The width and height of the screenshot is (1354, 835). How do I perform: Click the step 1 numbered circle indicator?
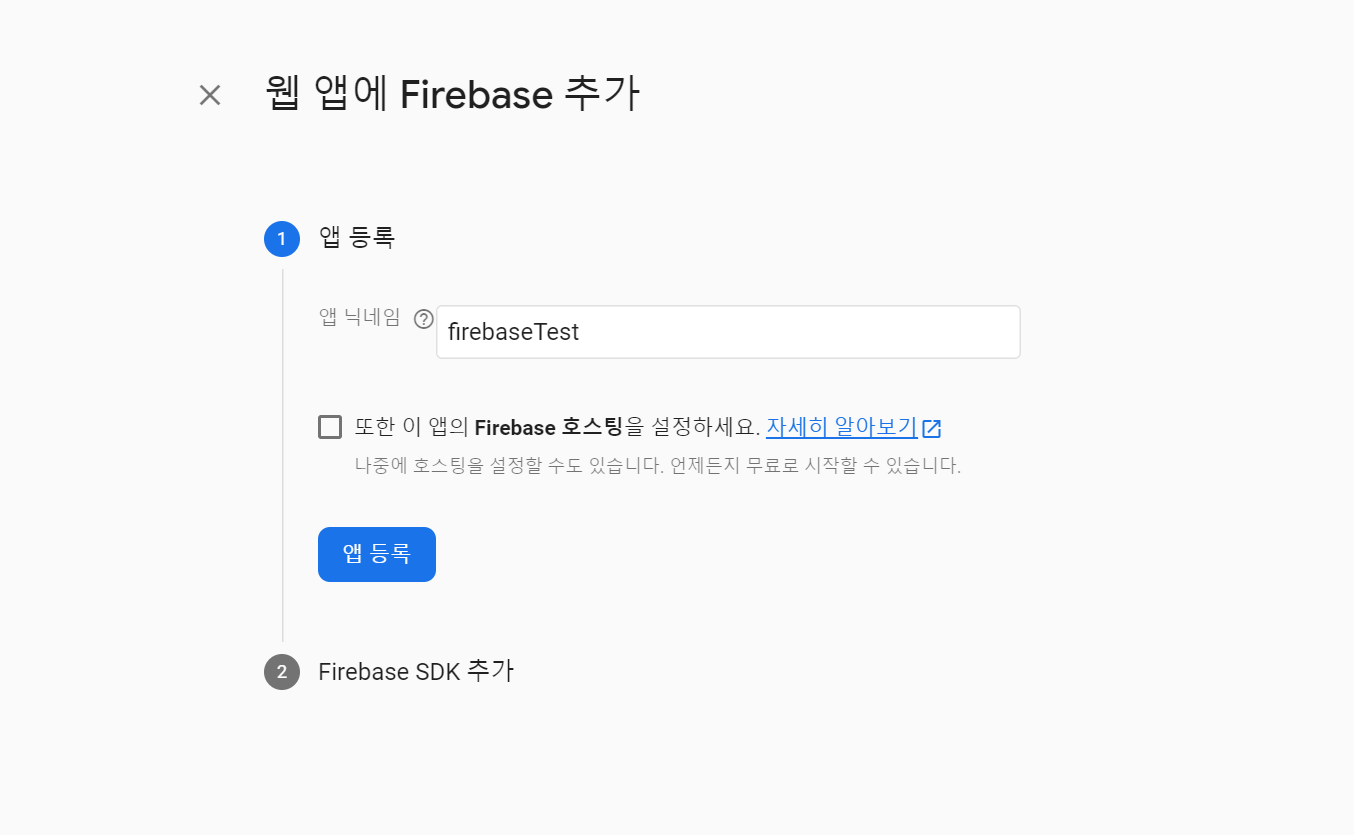(x=282, y=239)
